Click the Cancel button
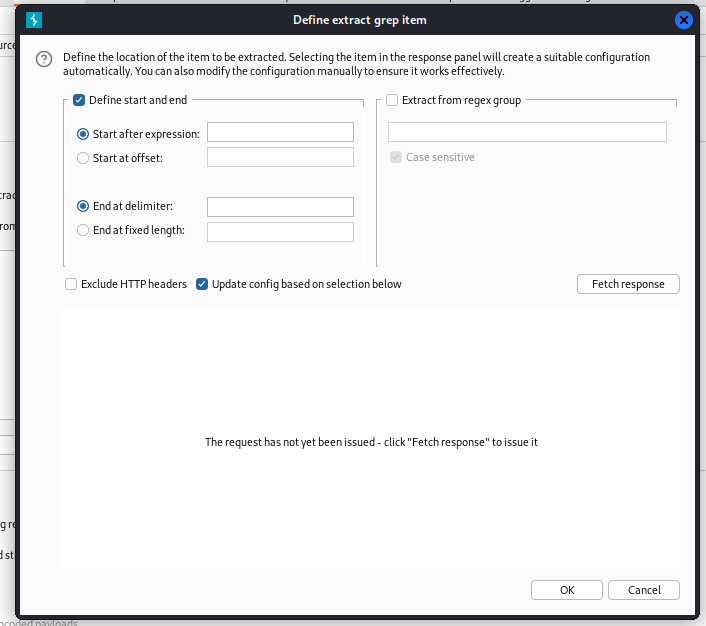 point(643,590)
